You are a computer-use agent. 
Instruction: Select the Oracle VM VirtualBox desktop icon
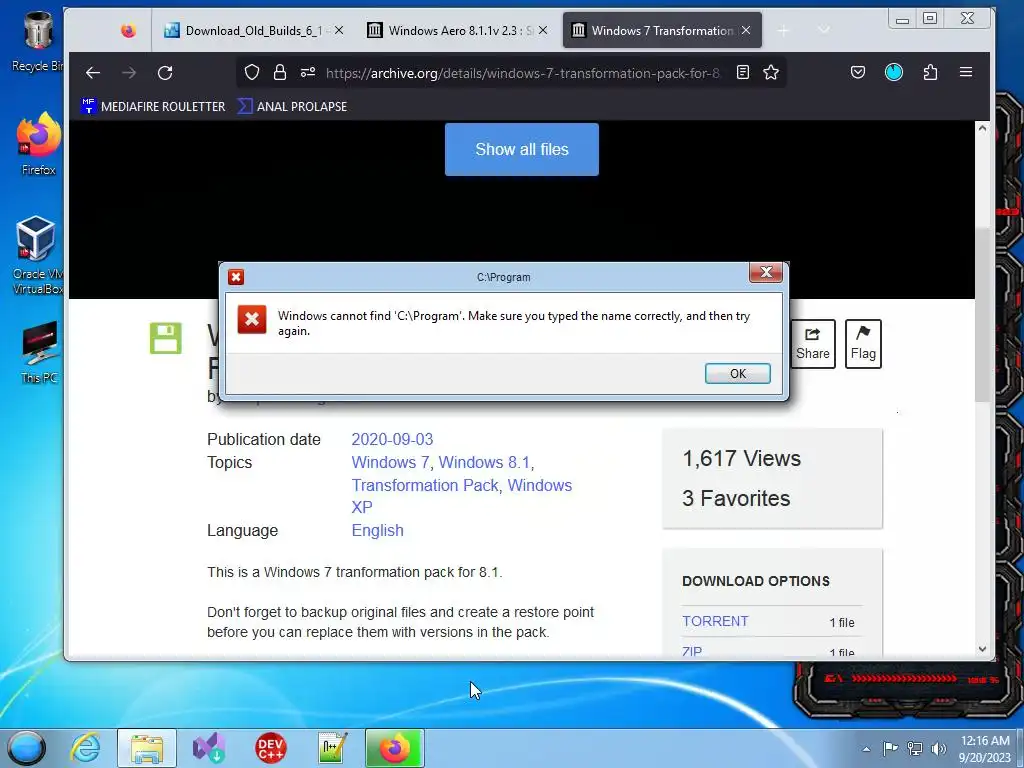37,255
